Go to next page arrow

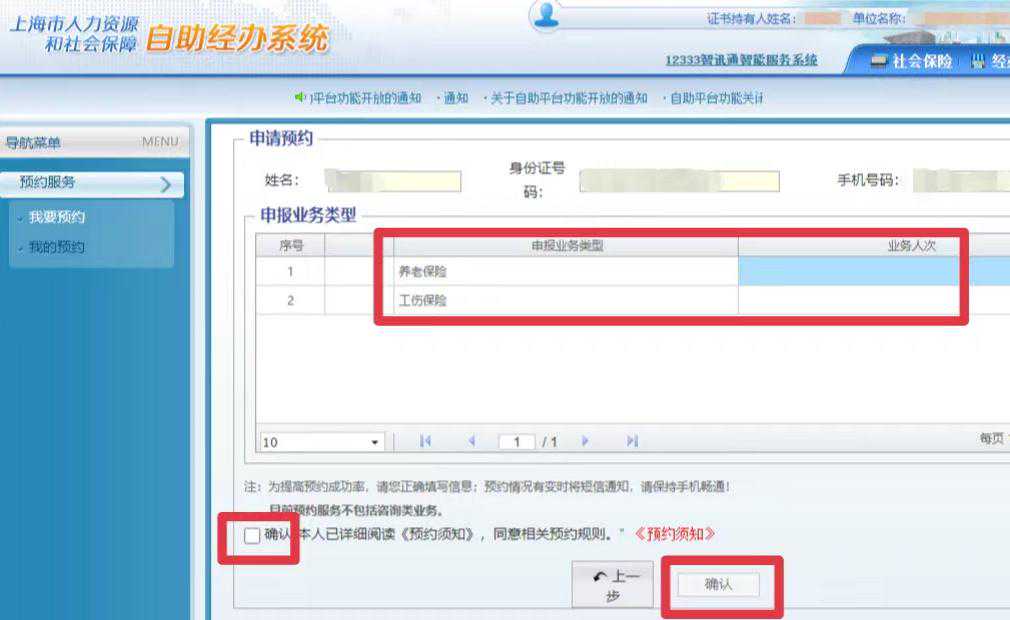tap(585, 441)
